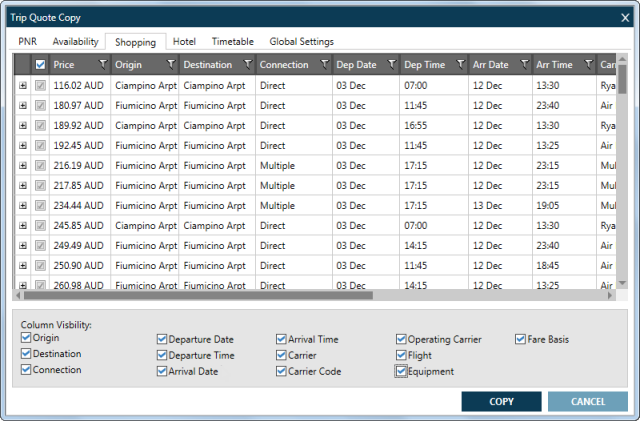The image size is (640, 421).
Task: Click the CANCEL button
Action: 587,402
